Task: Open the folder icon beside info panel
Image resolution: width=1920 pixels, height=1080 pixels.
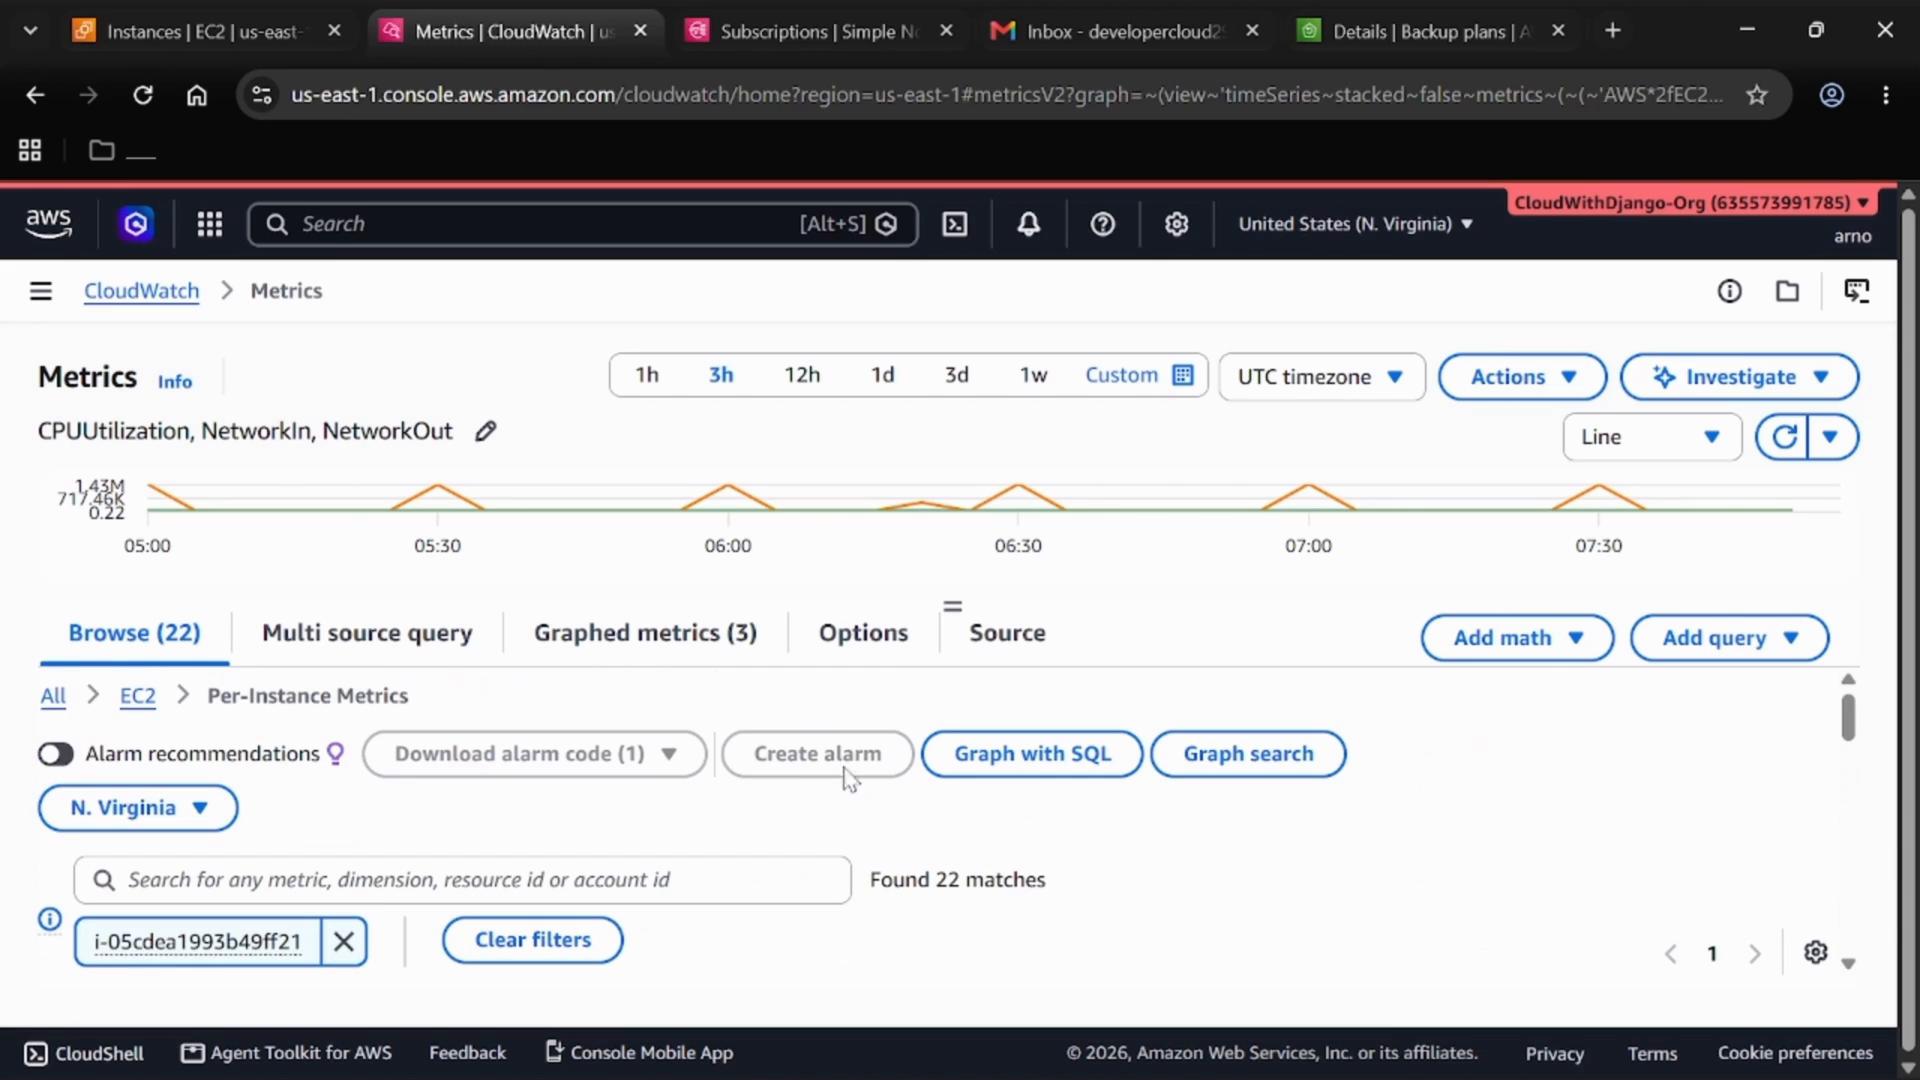Action: point(1787,291)
